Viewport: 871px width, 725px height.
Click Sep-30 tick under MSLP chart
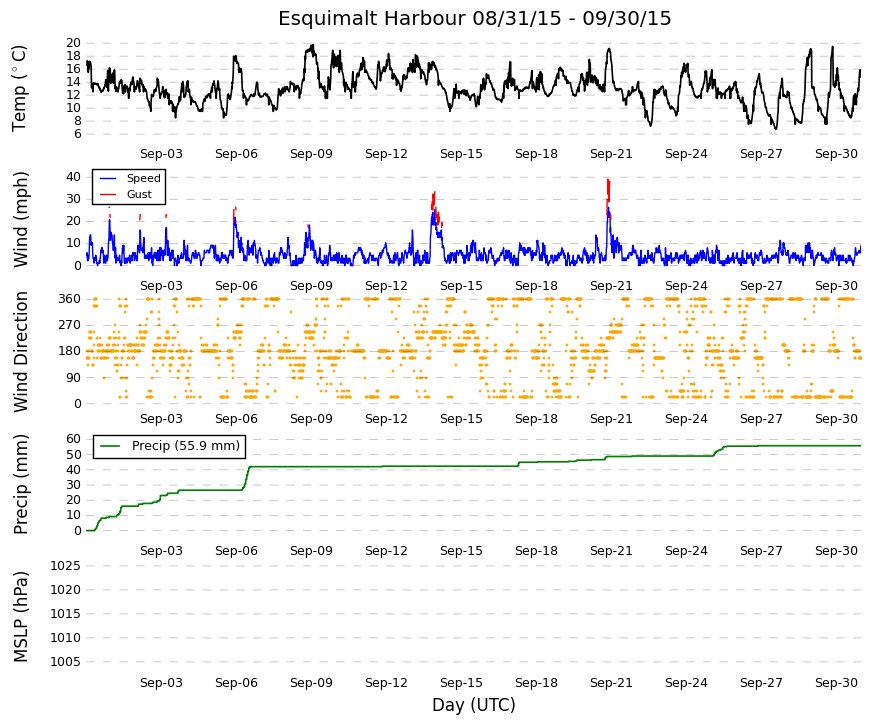click(836, 683)
